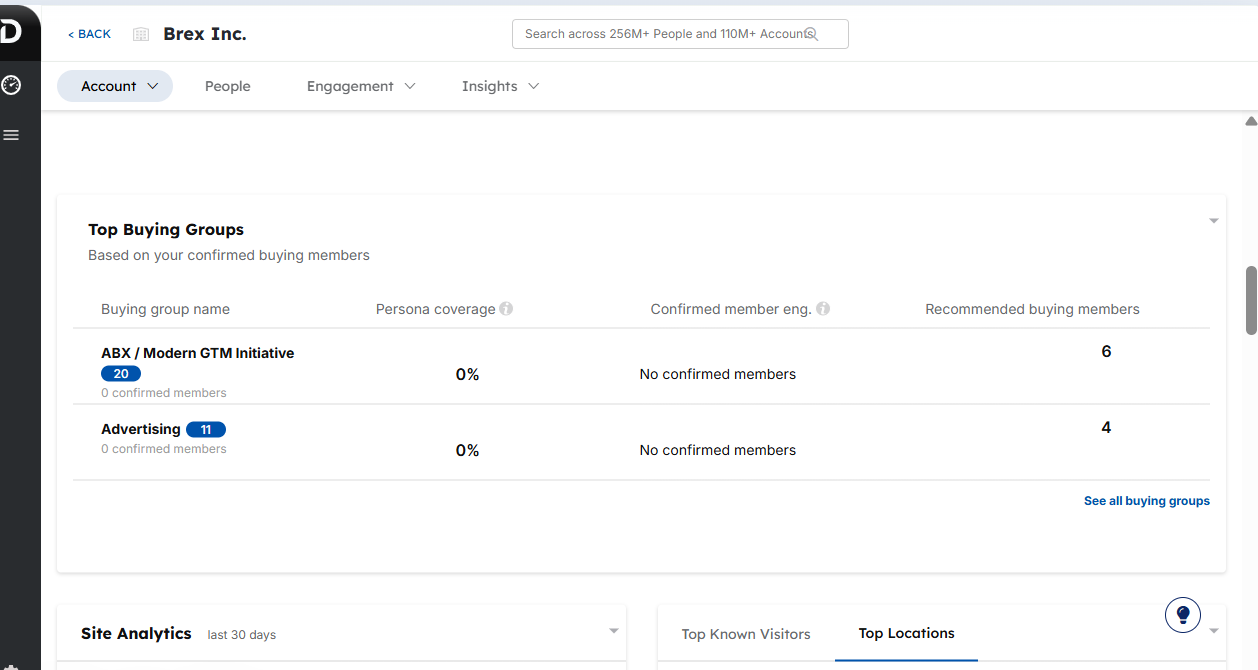1258x670 pixels.
Task: Open the ABX / Modern GTM Initiative buying group
Action: tap(197, 353)
